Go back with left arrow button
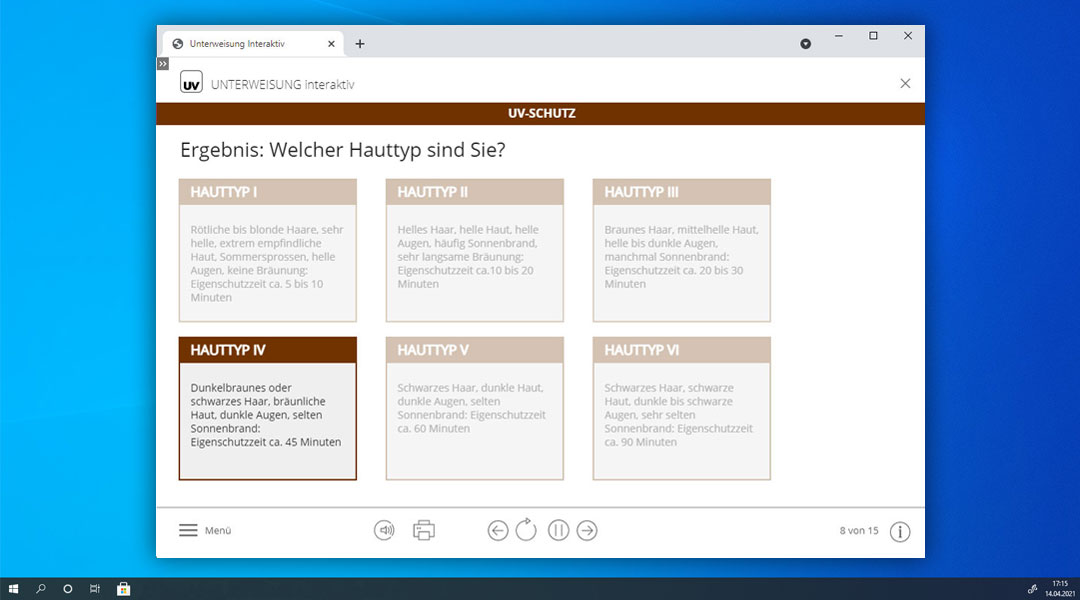Image resolution: width=1080 pixels, height=600 pixels. click(x=498, y=530)
